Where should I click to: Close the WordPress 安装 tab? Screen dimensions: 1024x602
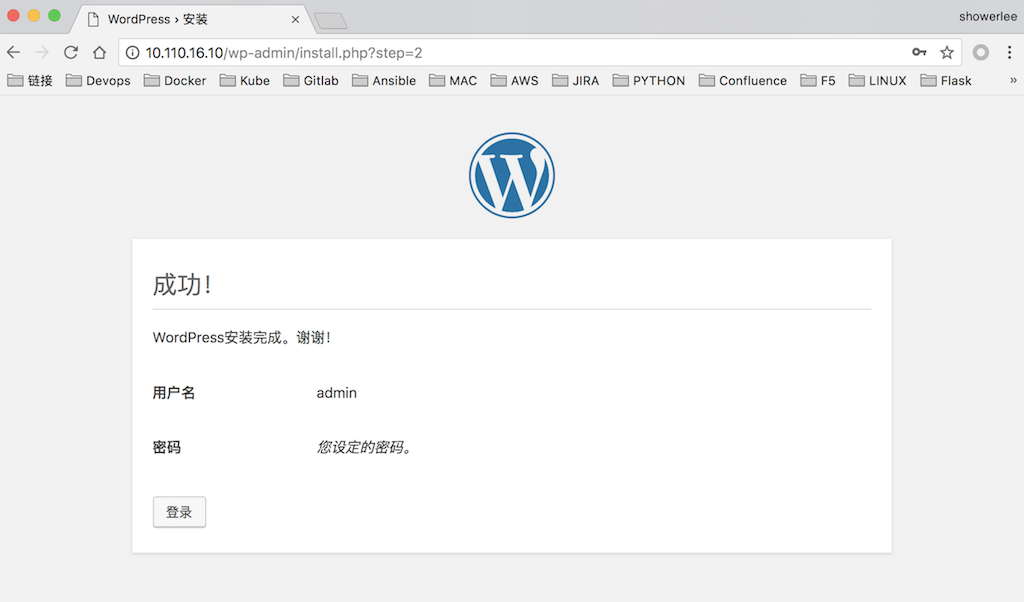(295, 20)
